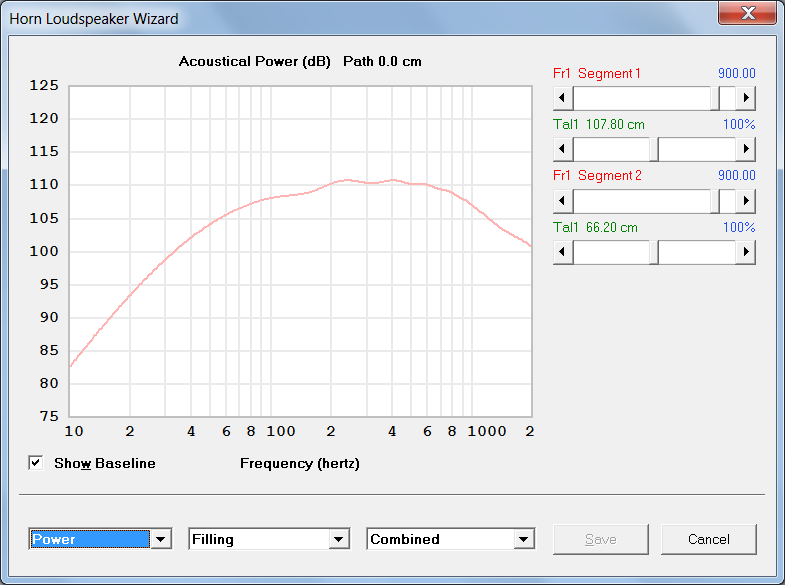Screen dimensions: 785x585
Task: Click right arrow of Tal1 107.80 cm scrollbar
Action: [x=745, y=149]
